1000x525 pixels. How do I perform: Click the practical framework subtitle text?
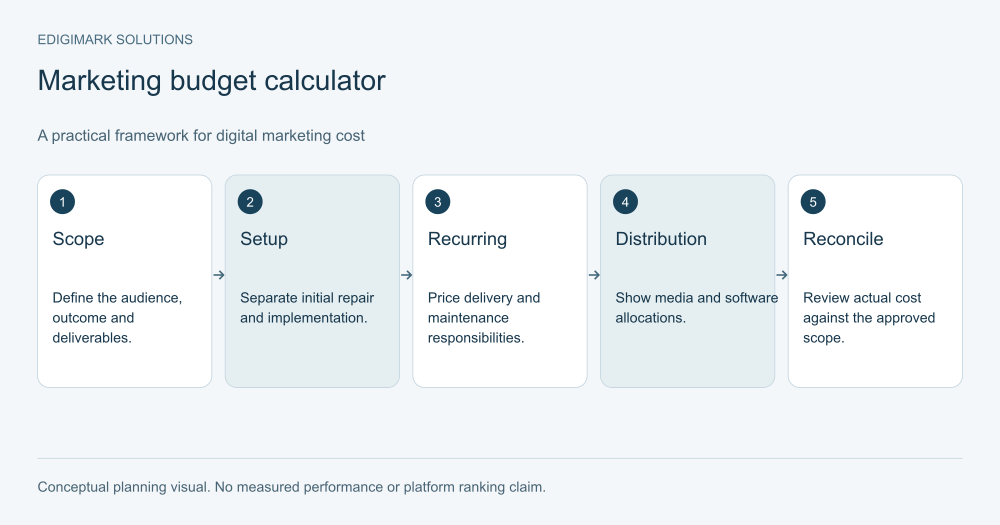point(201,136)
